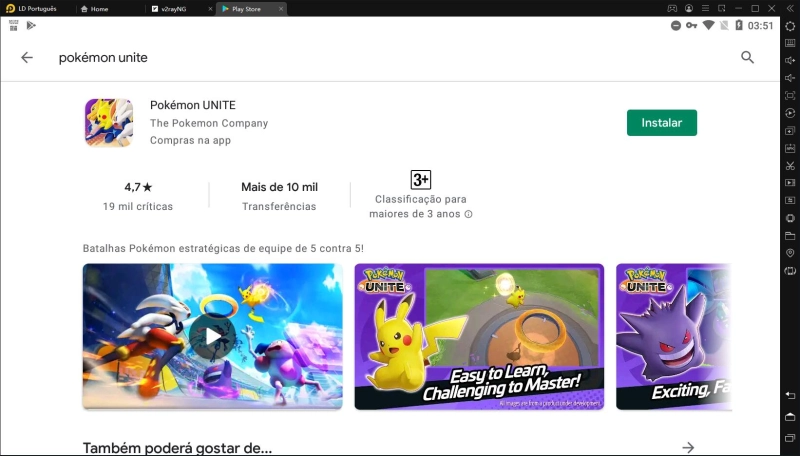Image resolution: width=800 pixels, height=456 pixels.
Task: Open keyboard mapping tool in sidebar
Action: point(790,43)
